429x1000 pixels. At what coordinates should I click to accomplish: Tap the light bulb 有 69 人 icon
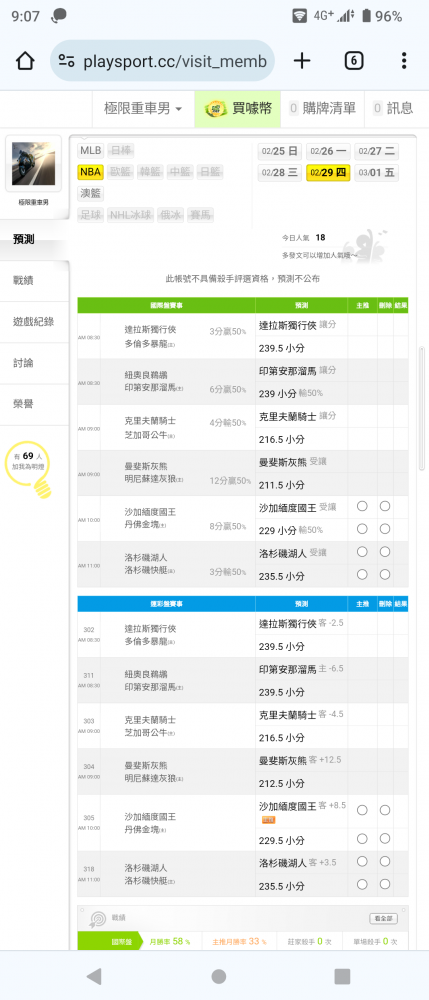[27, 470]
